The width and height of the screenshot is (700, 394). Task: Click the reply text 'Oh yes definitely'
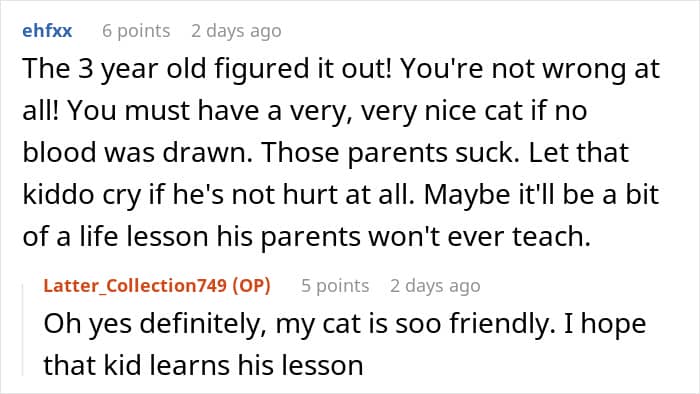pyautogui.click(x=152, y=323)
